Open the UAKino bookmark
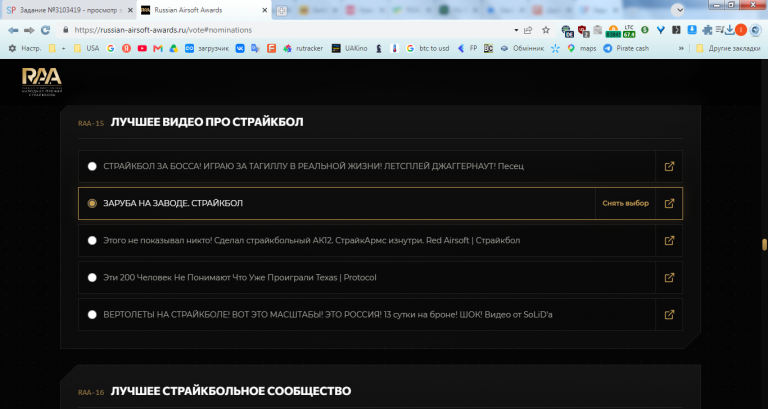This screenshot has width=768, height=409. tap(350, 48)
